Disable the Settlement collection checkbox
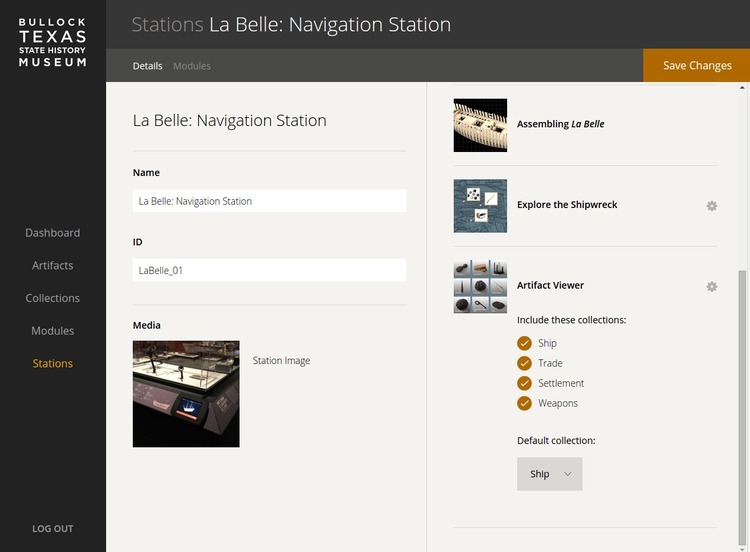 tap(524, 383)
